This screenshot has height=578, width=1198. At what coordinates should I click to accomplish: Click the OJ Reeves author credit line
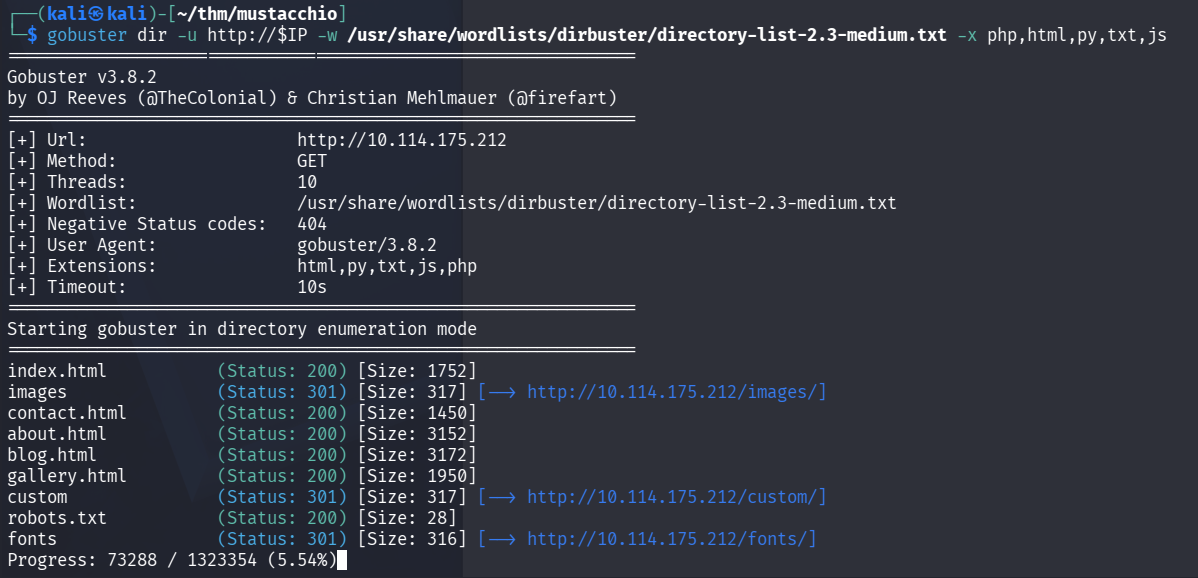[312, 98]
